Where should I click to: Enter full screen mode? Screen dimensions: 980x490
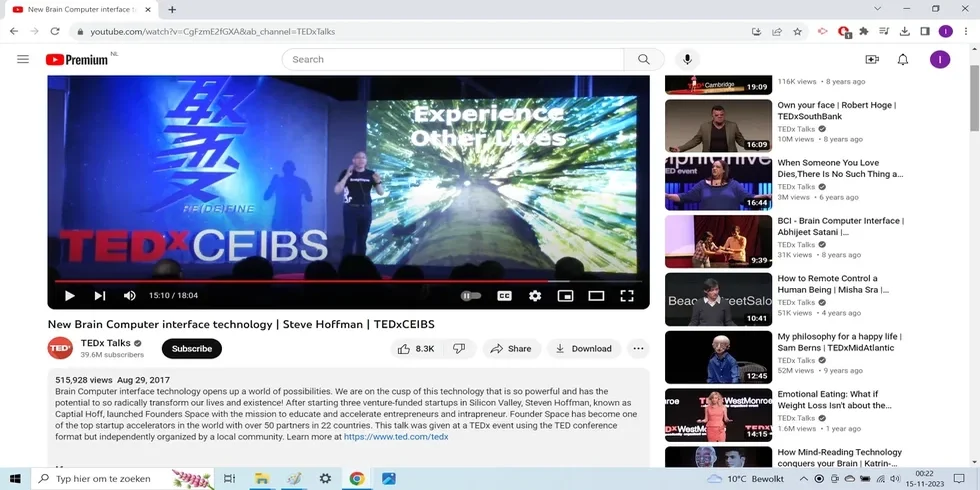(627, 296)
